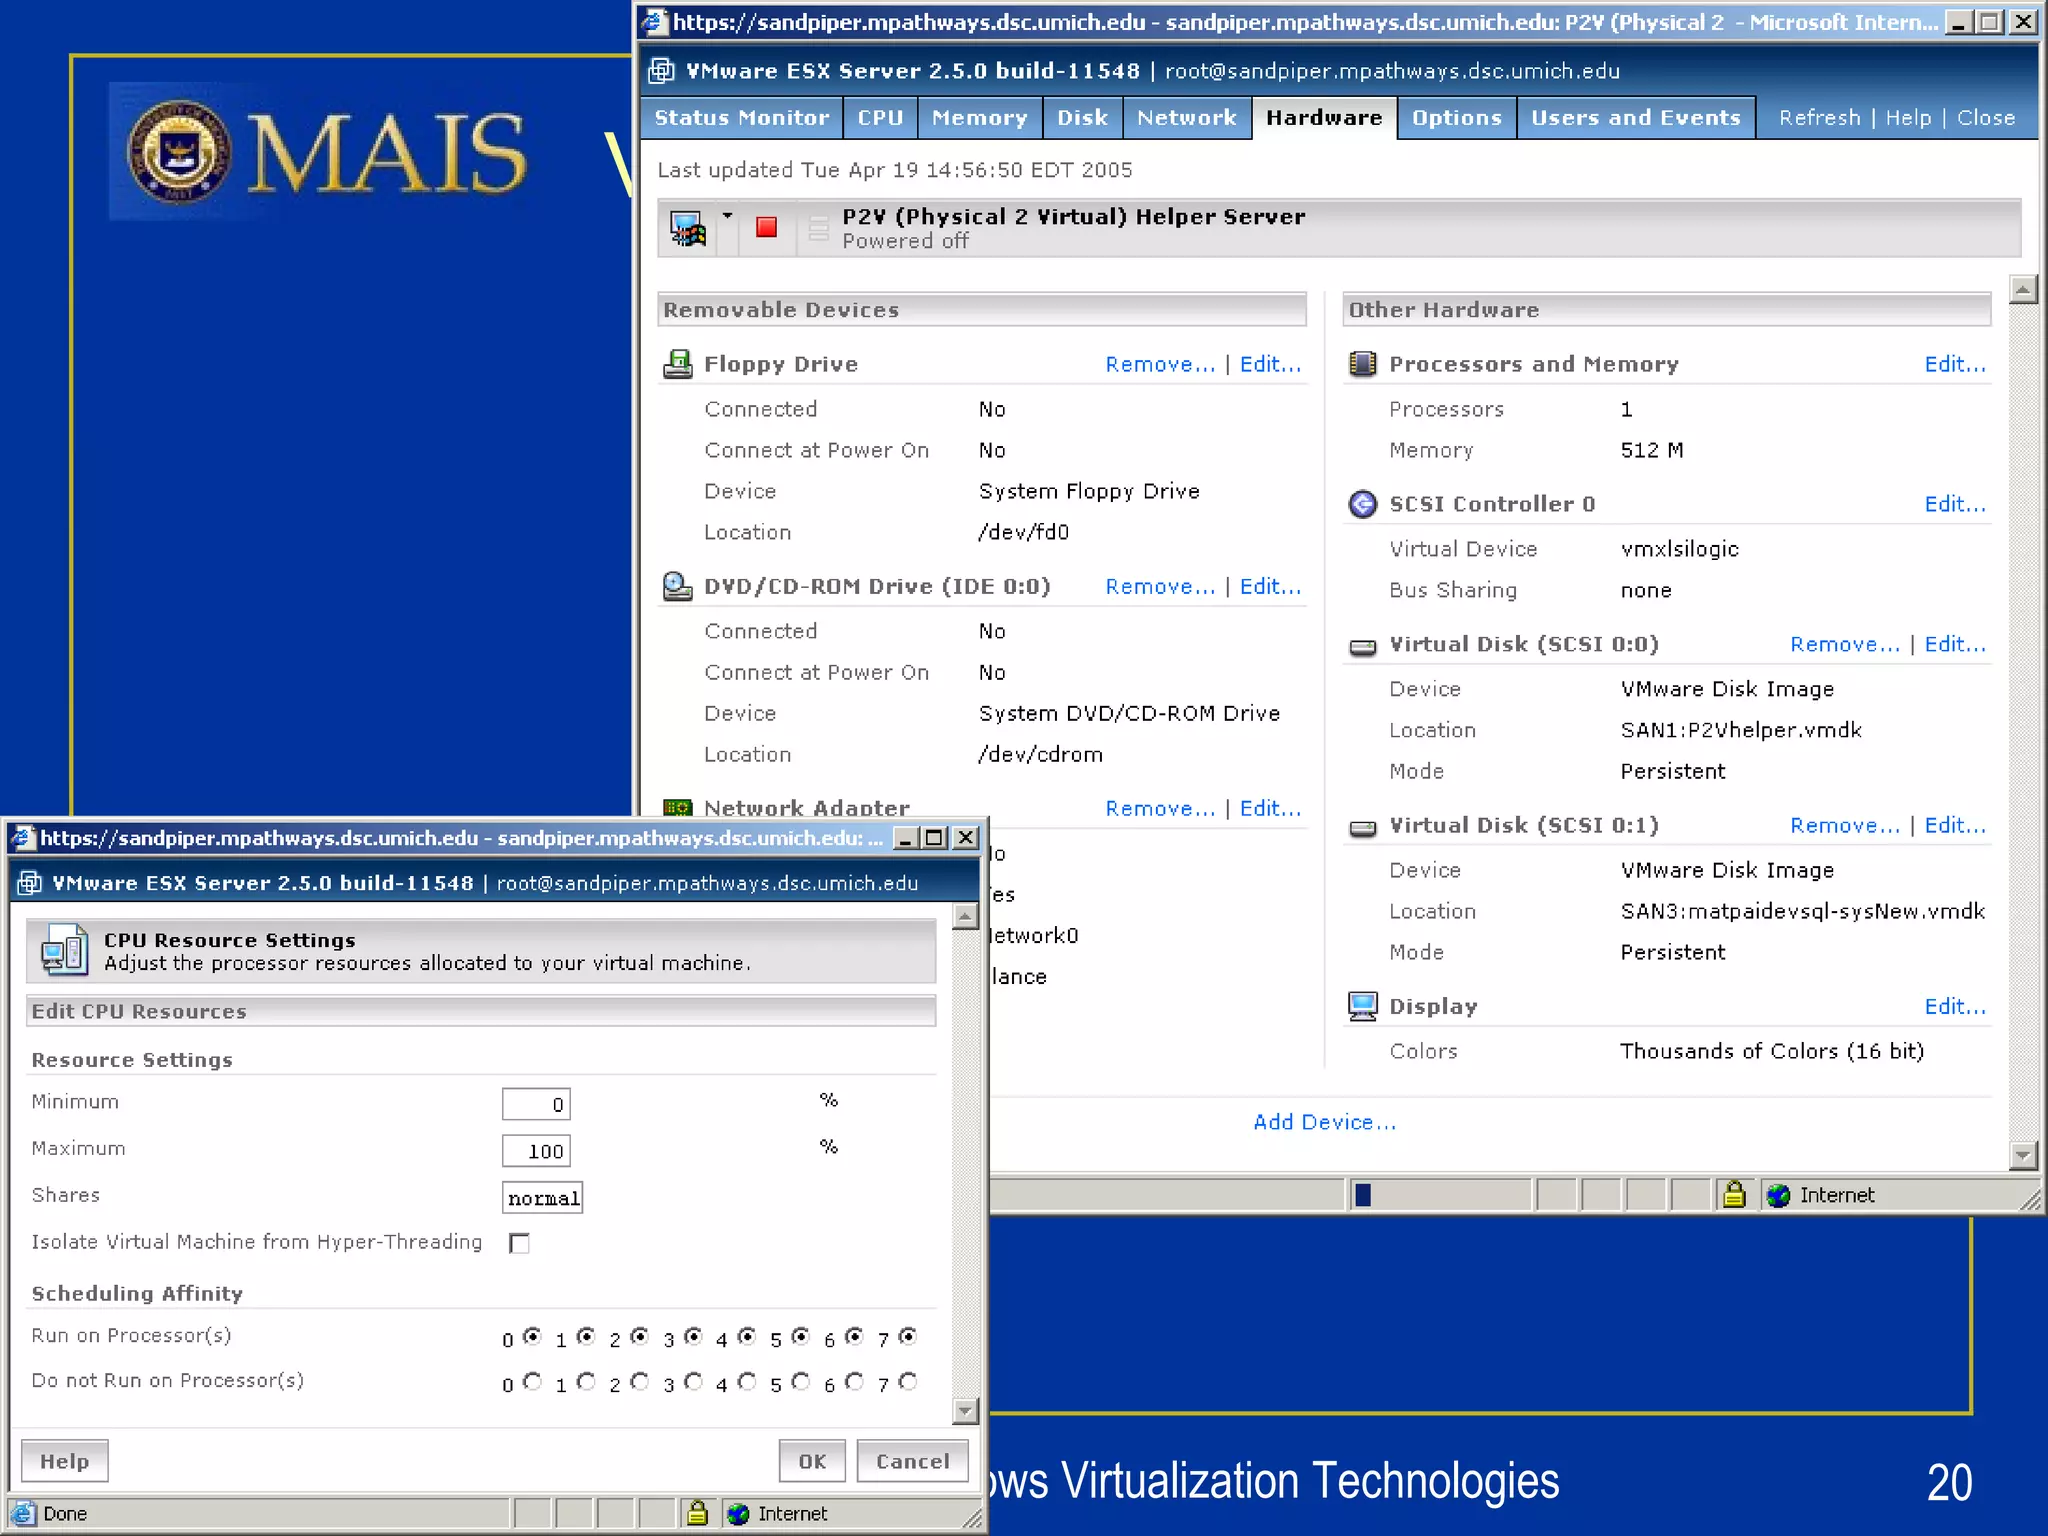Select Do not Run on Processor 2 radio button

point(640,1381)
